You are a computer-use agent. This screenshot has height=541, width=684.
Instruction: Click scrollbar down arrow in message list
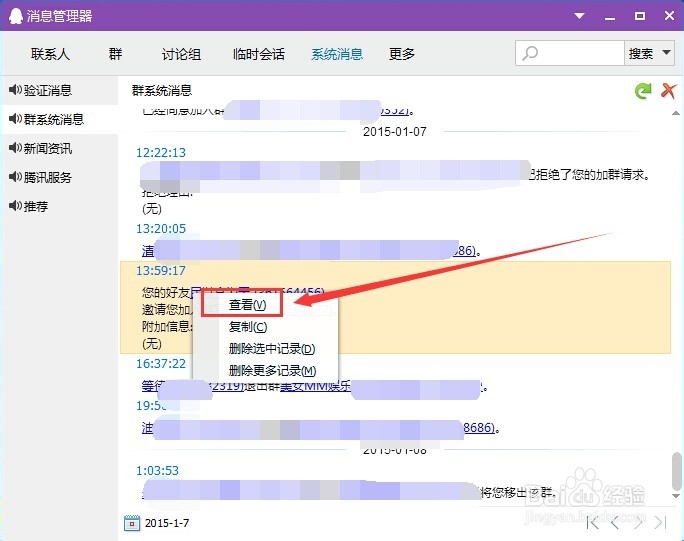point(676,496)
